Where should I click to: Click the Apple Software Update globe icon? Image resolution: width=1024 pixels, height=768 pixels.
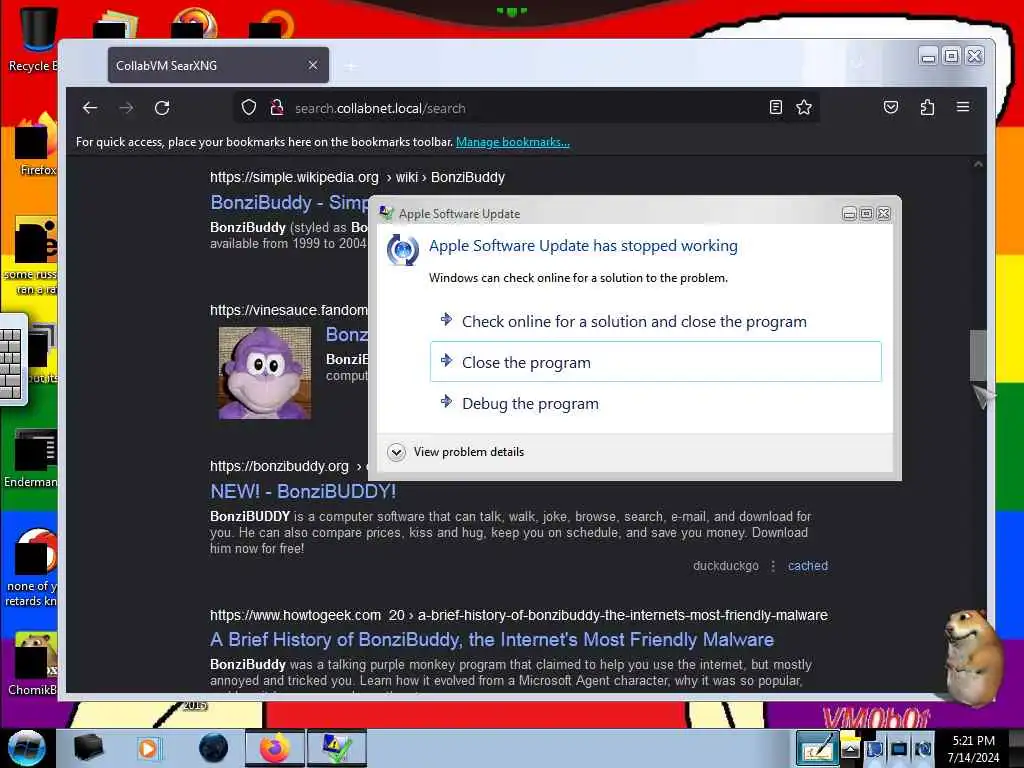point(402,249)
